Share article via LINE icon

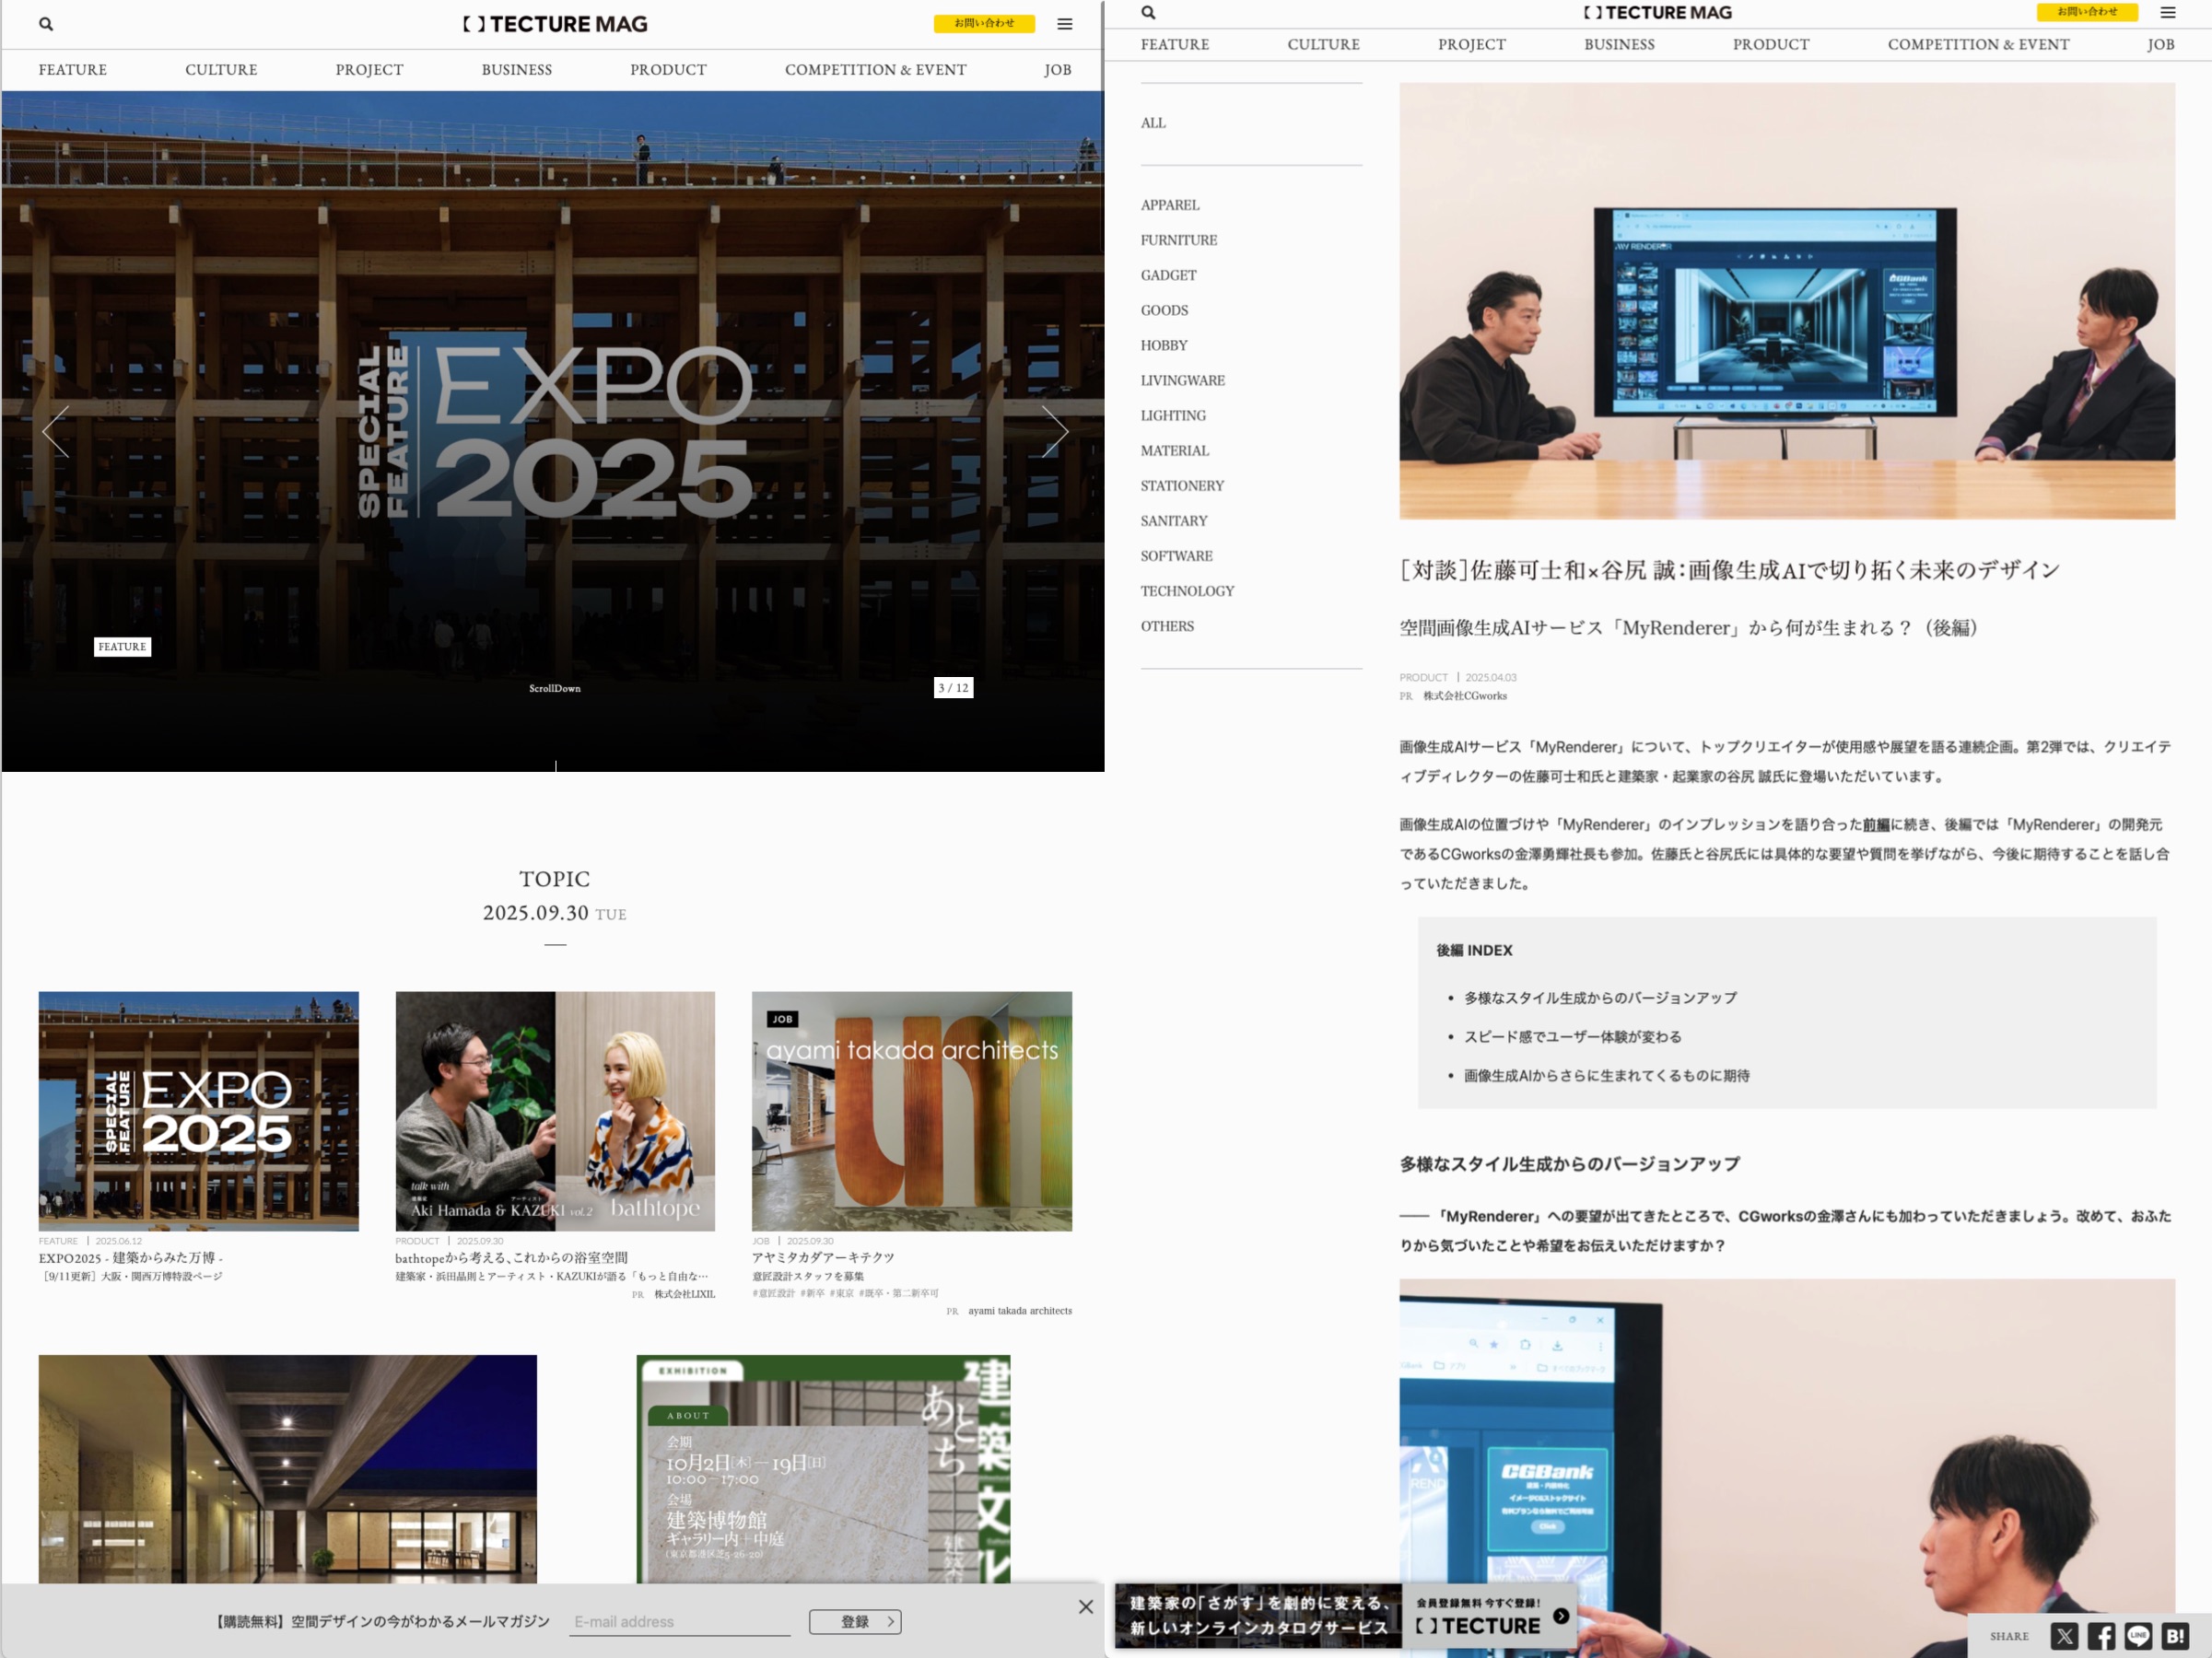click(x=2138, y=1636)
